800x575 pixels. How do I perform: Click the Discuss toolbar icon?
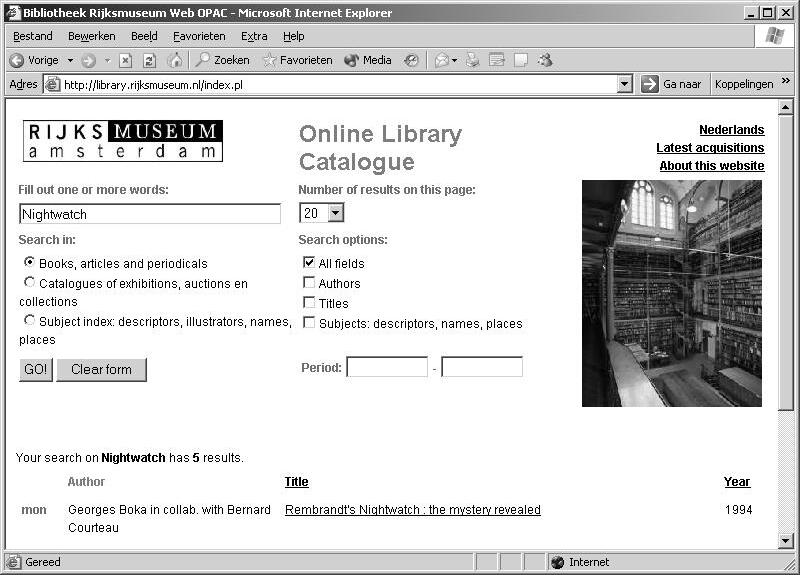tap(520, 60)
